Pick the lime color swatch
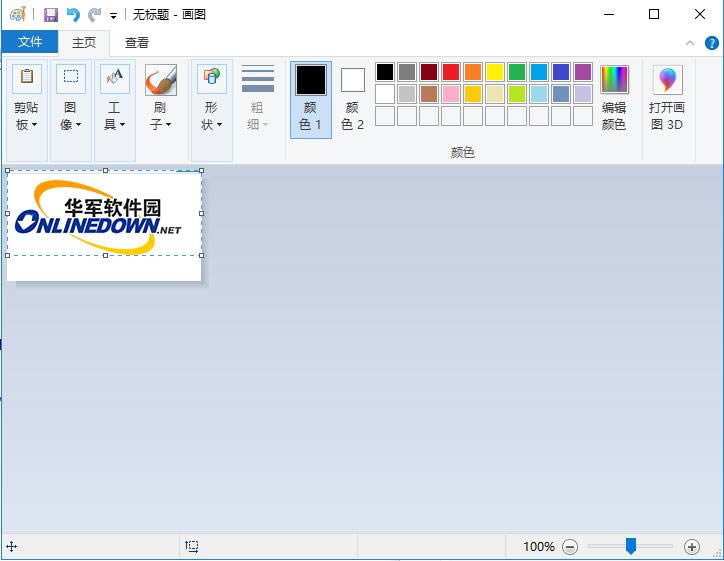 pyautogui.click(x=517, y=94)
